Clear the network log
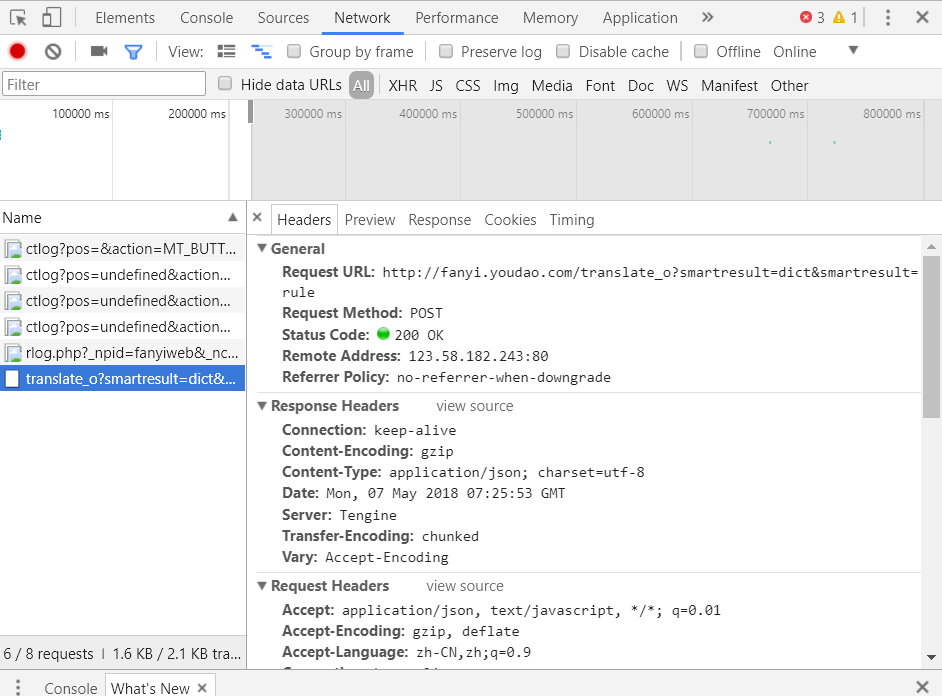The height and width of the screenshot is (696, 942). (53, 52)
